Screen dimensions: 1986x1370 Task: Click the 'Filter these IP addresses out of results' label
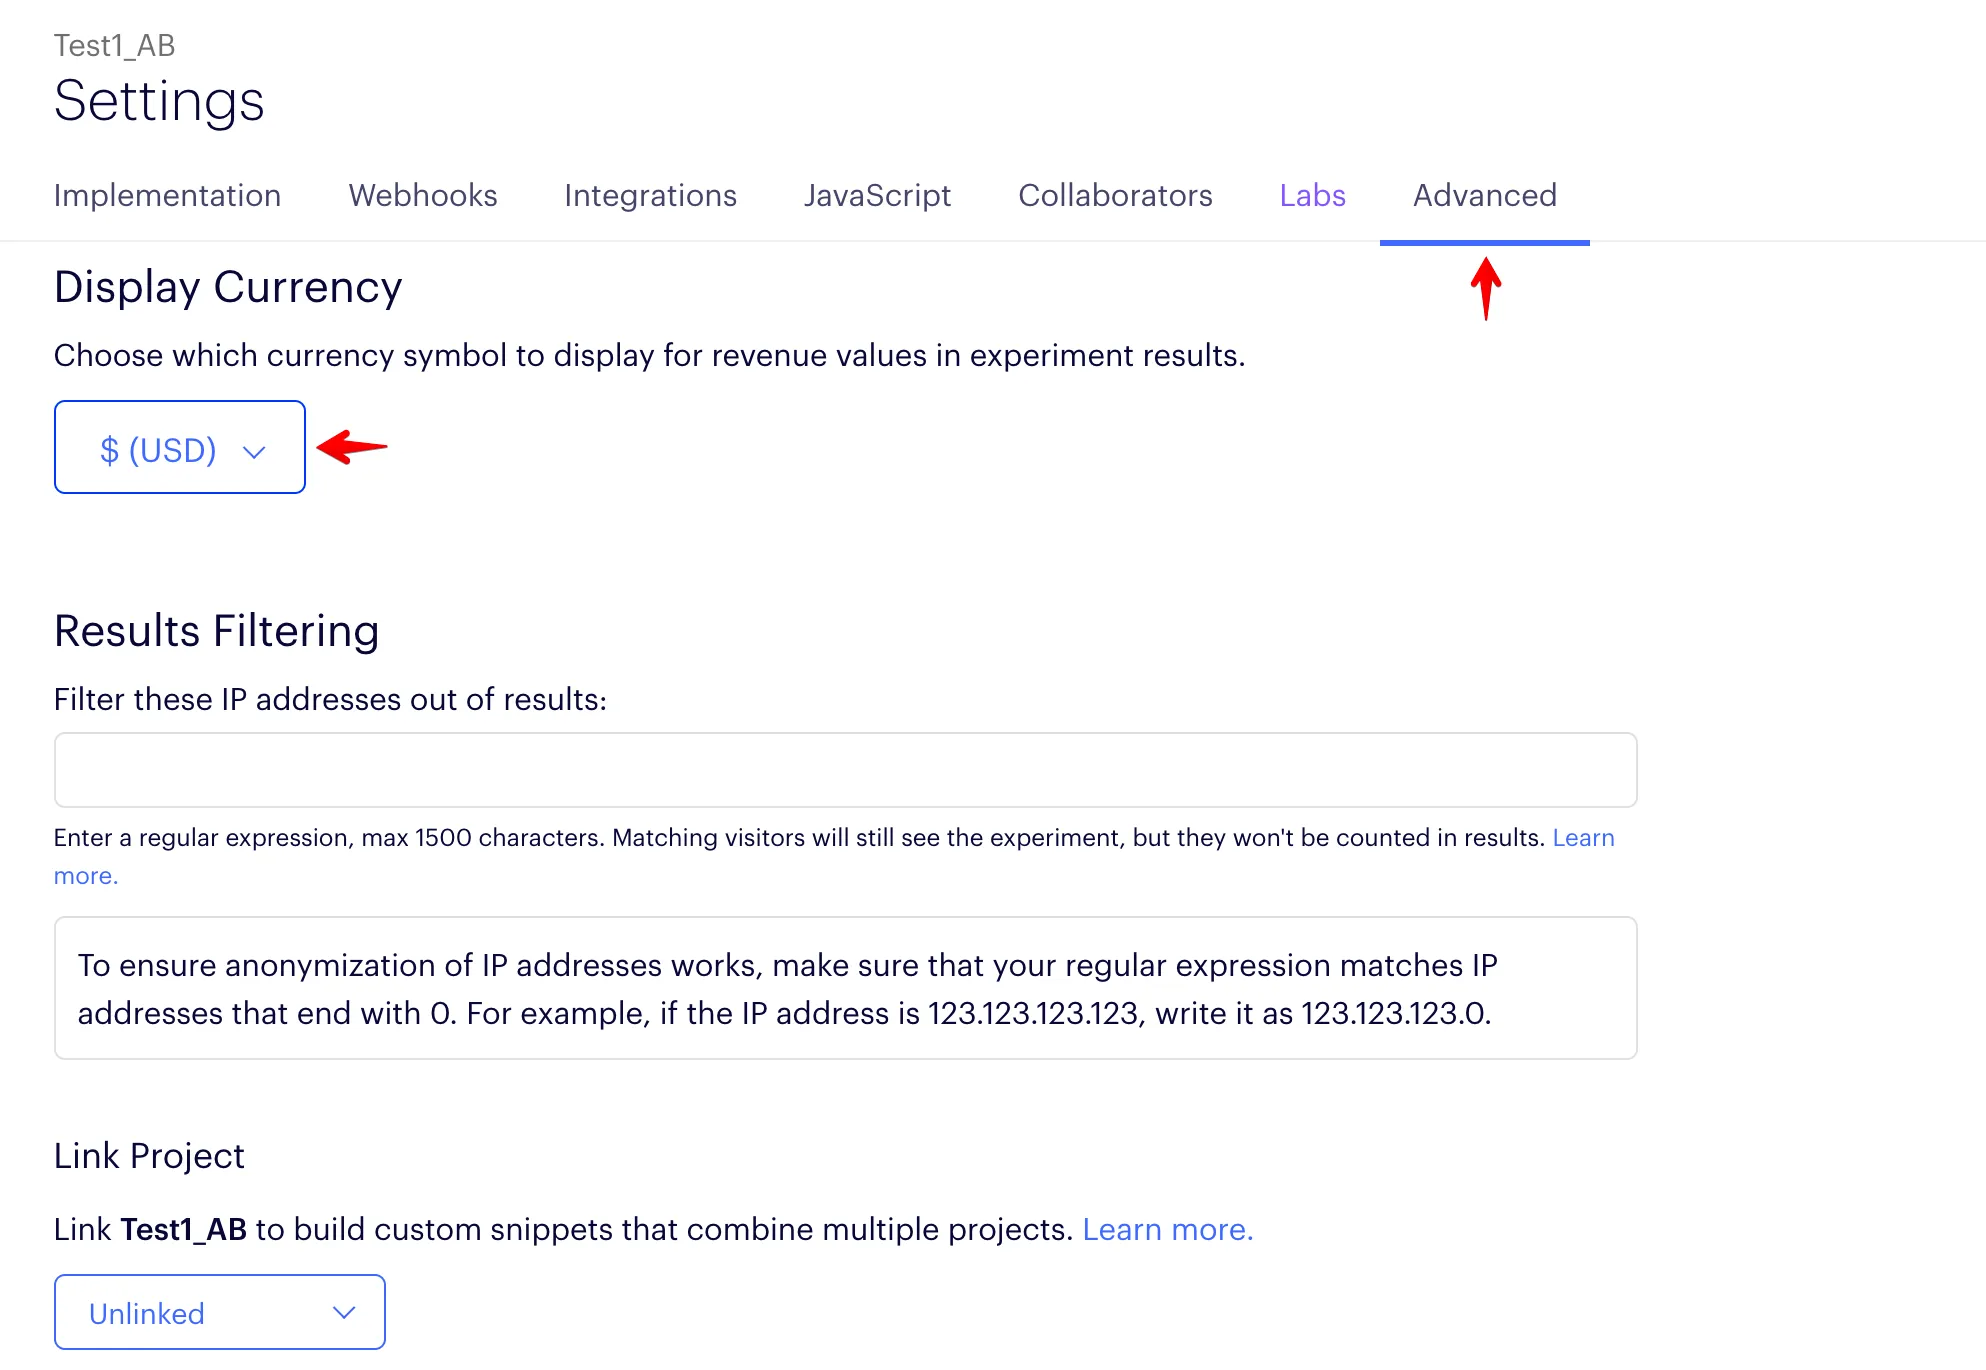(330, 699)
